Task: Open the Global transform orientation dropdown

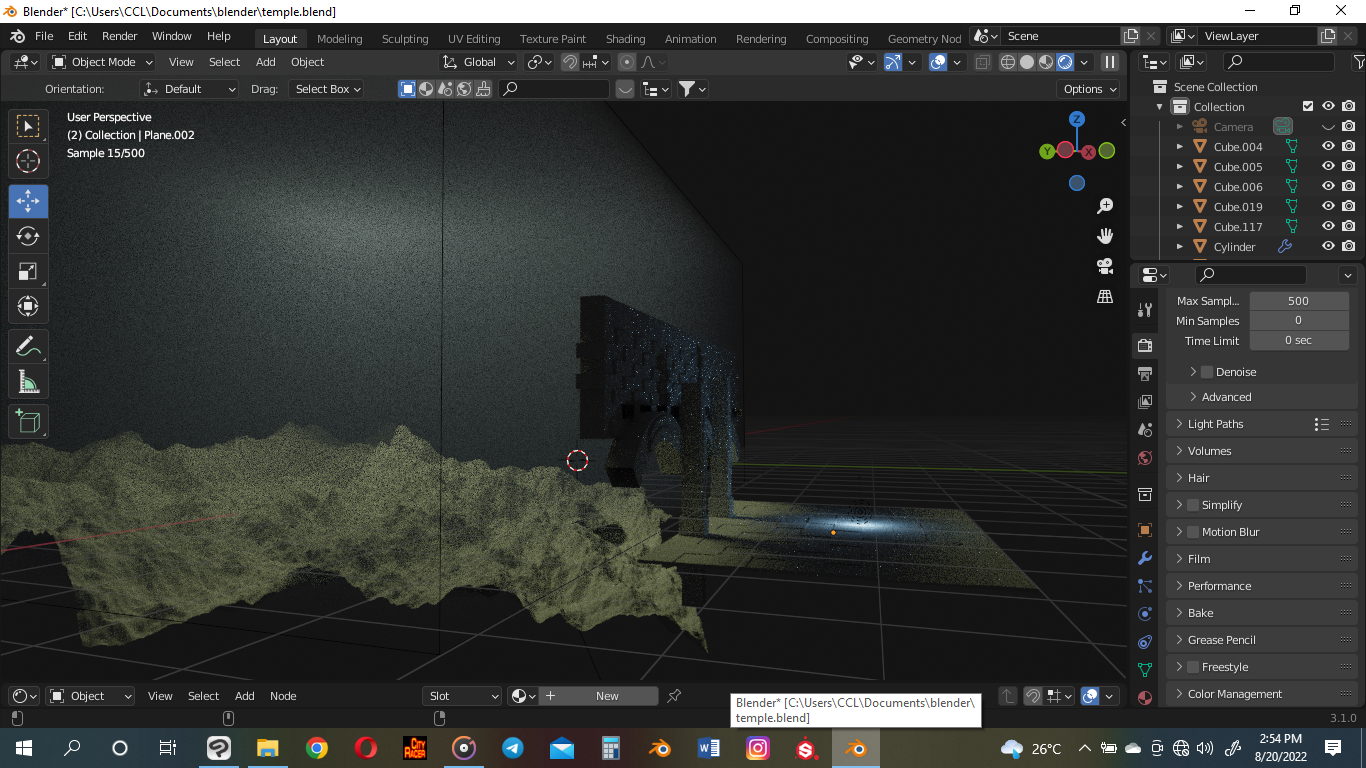Action: [x=479, y=62]
